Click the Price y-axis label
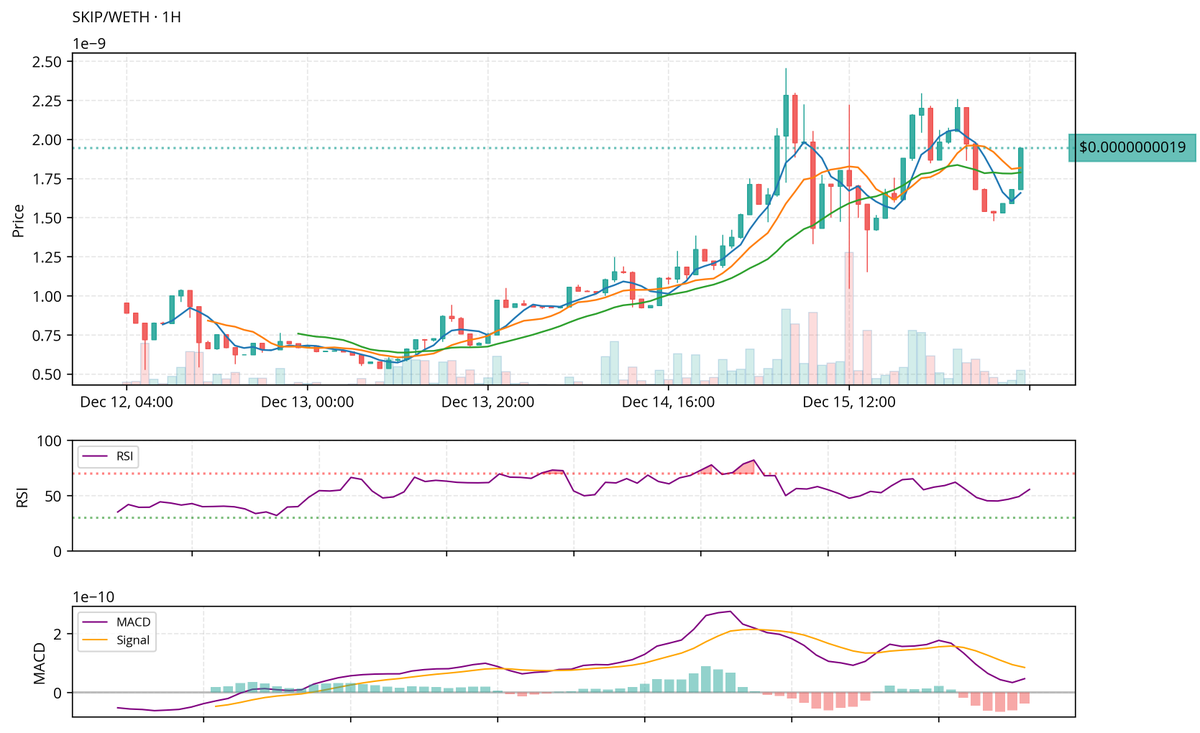The height and width of the screenshot is (733, 1200). coord(18,220)
